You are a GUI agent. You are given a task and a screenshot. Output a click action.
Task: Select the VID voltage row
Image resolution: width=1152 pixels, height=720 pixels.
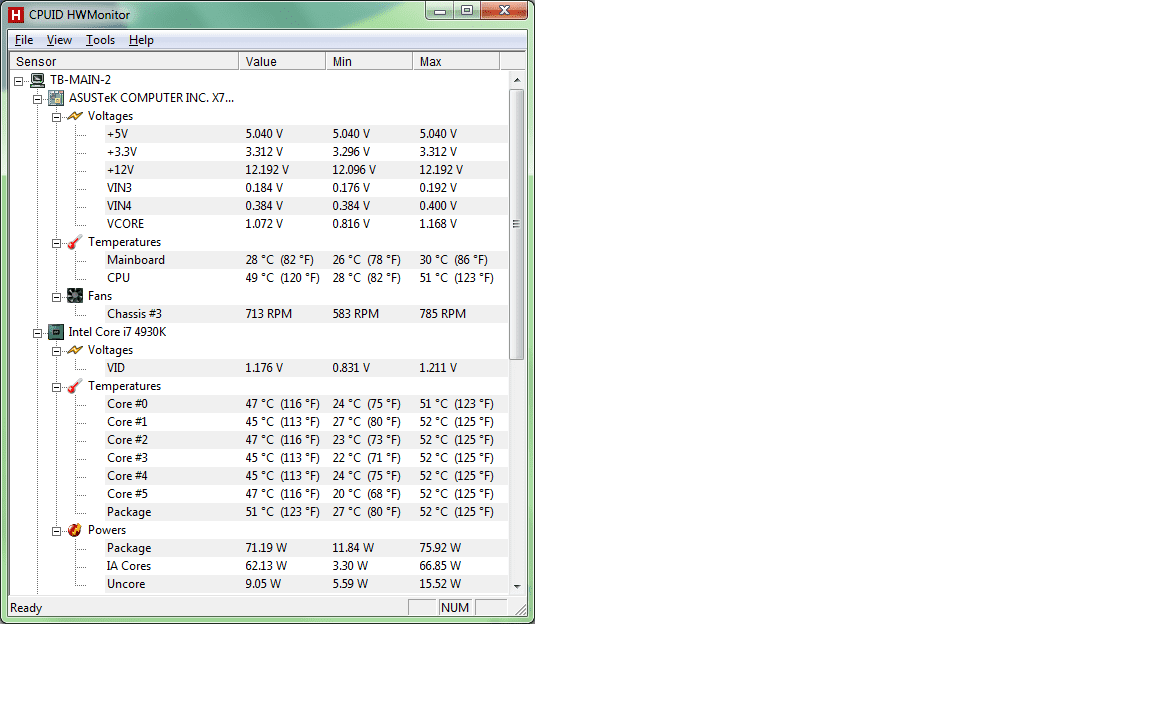(306, 368)
